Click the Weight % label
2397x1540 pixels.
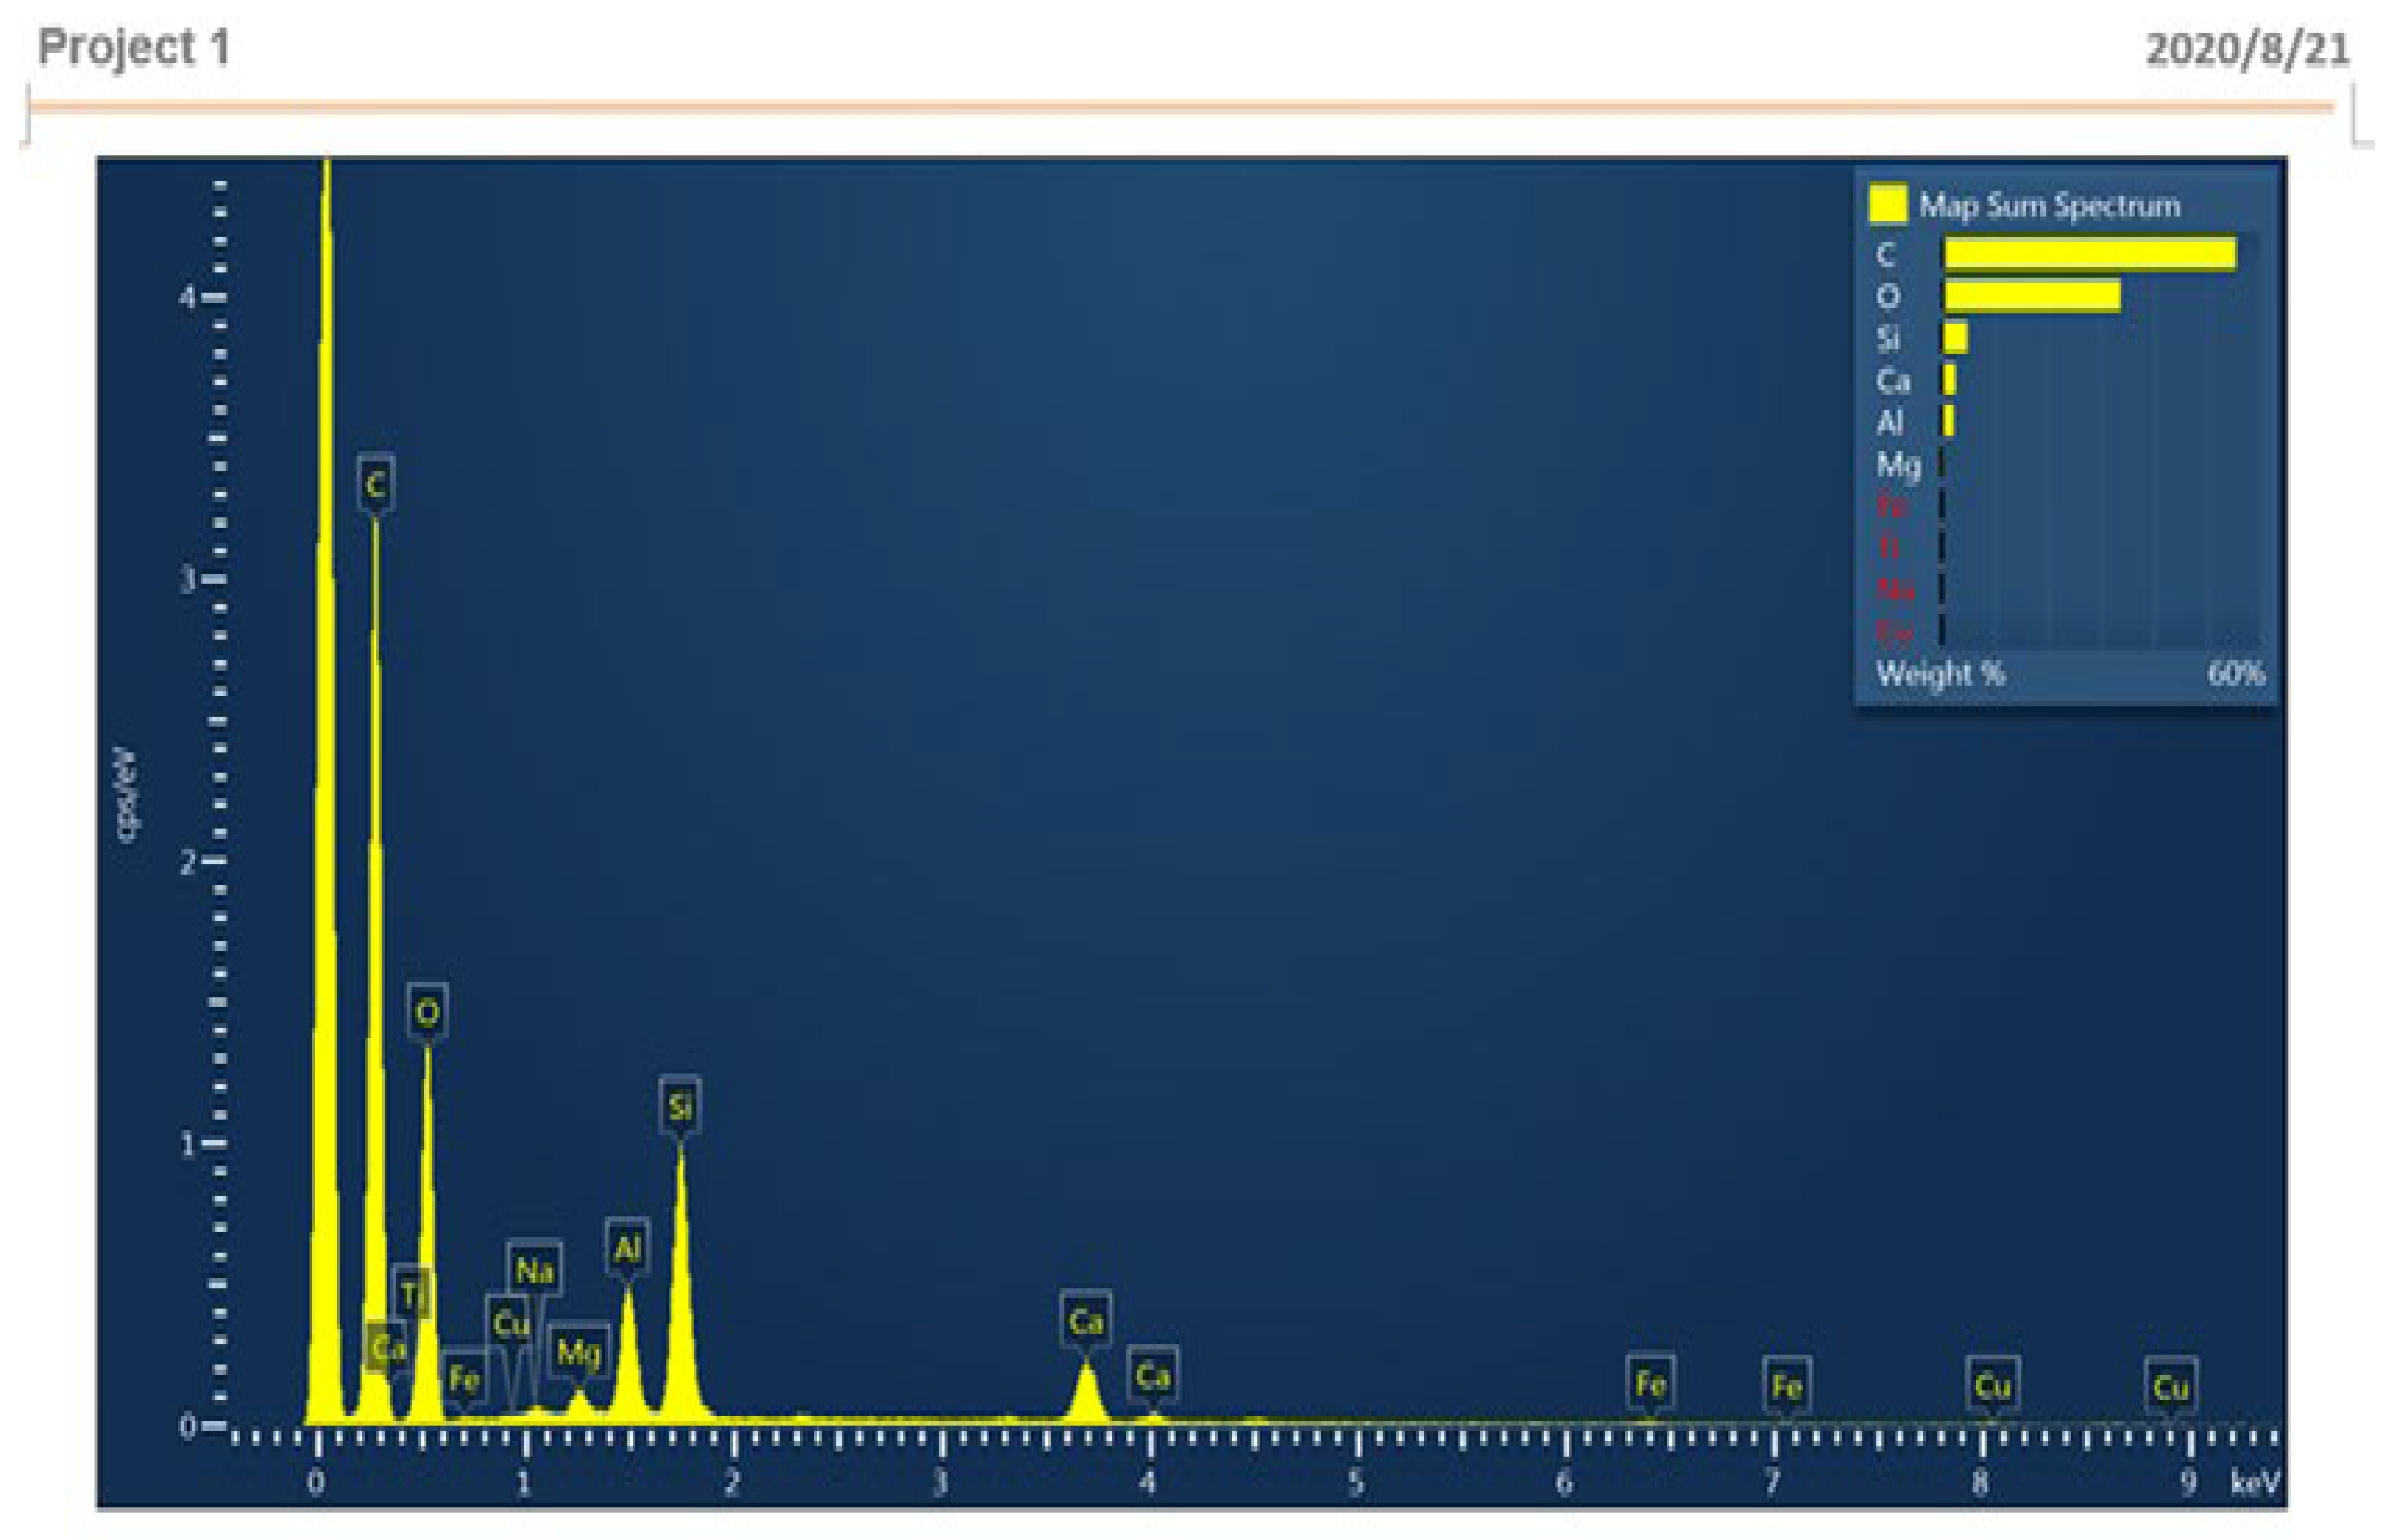1940,673
